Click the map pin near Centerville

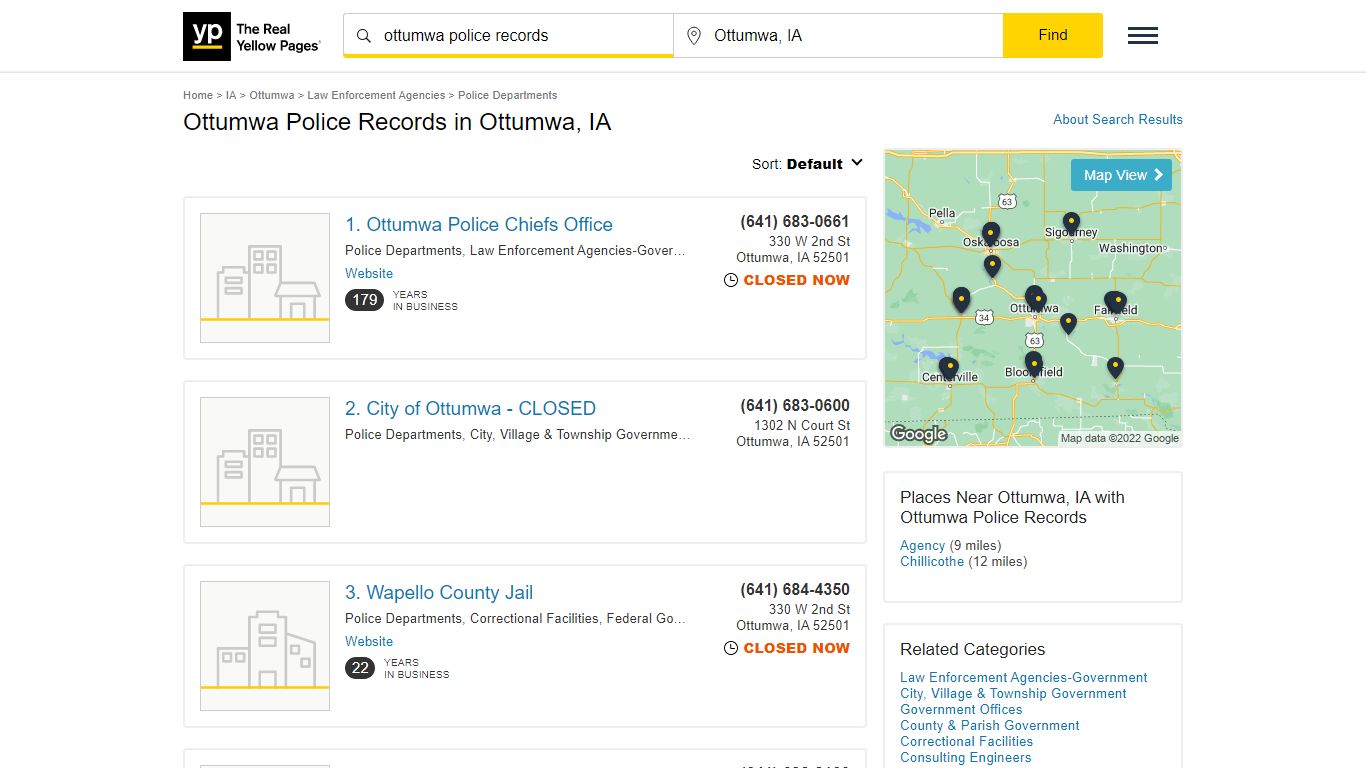pyautogui.click(x=949, y=369)
